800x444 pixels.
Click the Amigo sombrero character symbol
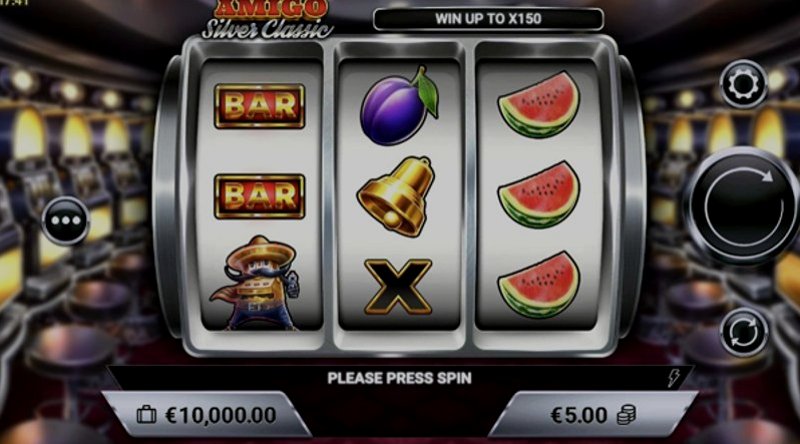coord(257,283)
